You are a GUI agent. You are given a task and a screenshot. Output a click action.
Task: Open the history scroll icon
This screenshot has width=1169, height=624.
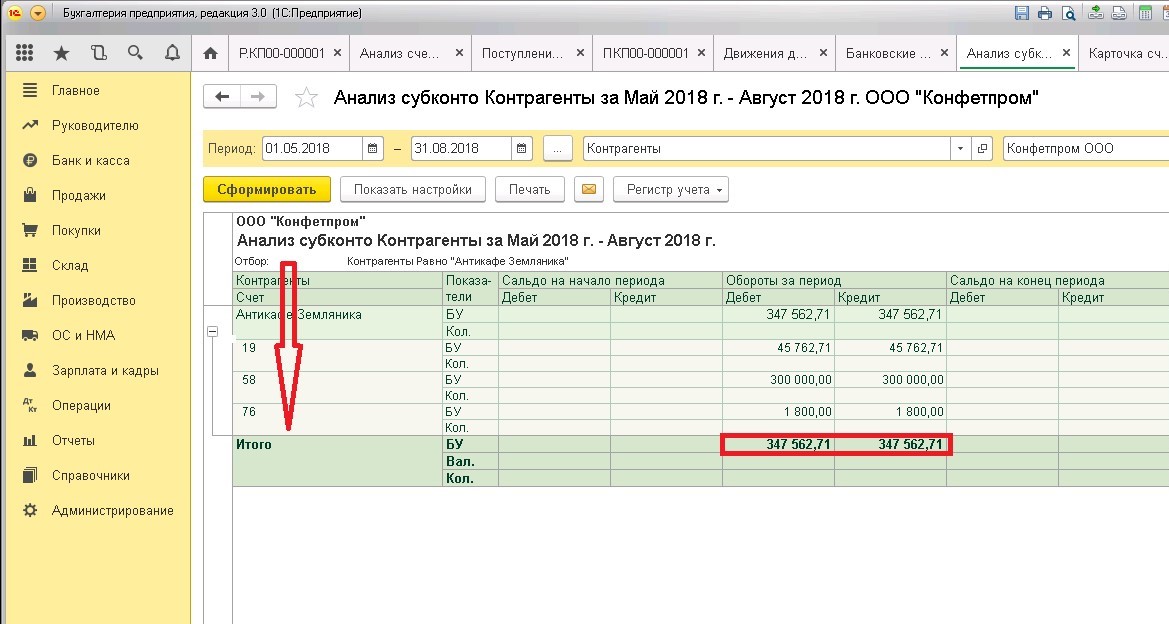pos(97,51)
